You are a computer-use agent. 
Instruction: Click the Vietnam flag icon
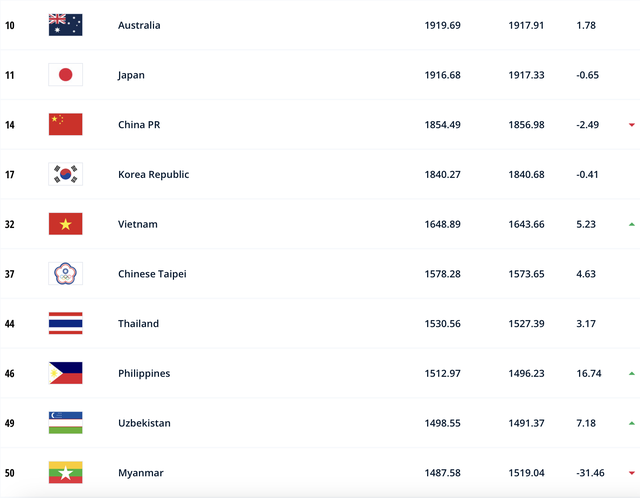(65, 224)
